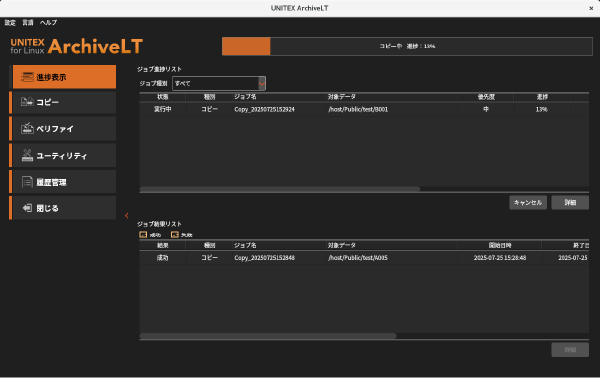Click the 中 priority cell
This screenshot has height=378, width=600.
click(x=486, y=109)
